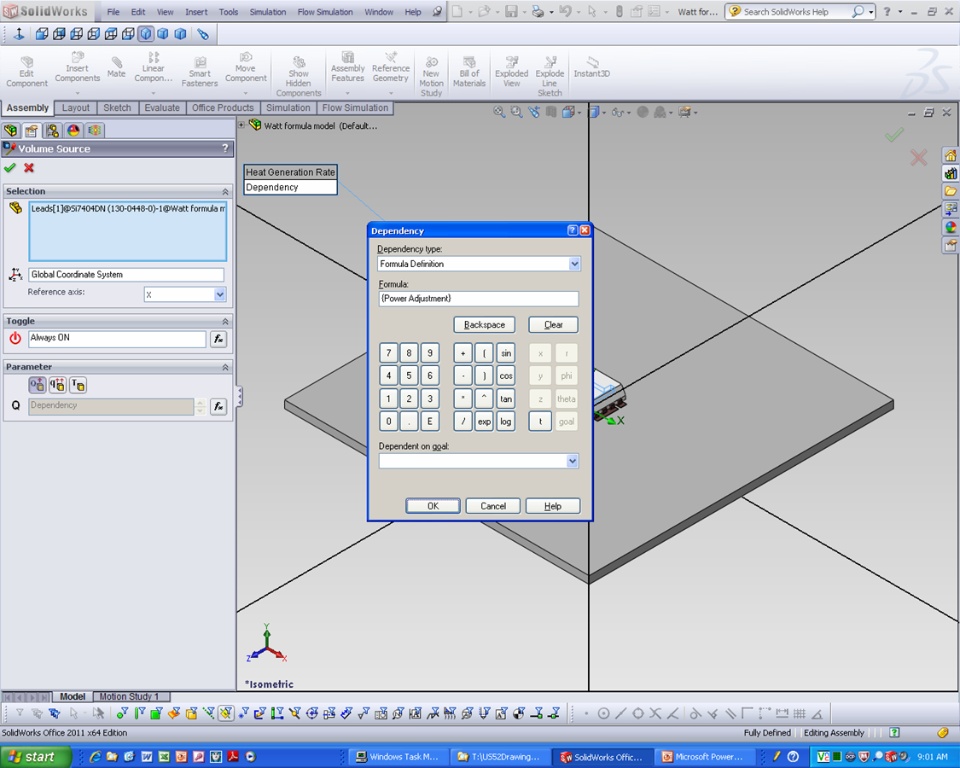Screen dimensions: 960x768
Task: Select the third heat source type toggle under Parameter
Action: coord(78,385)
